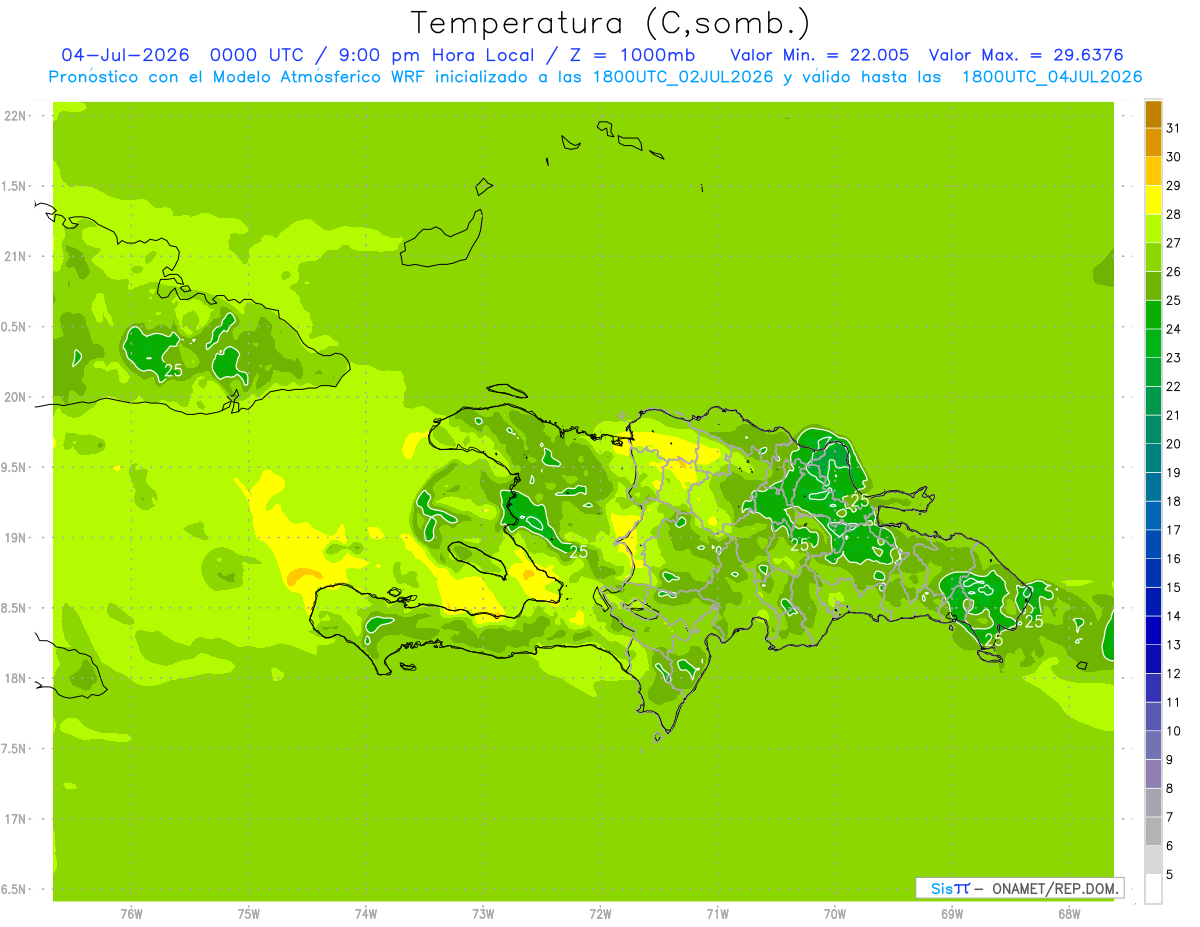
Task: Click "Valor Min. = 22.005" value
Action: pyautogui.click(x=820, y=55)
